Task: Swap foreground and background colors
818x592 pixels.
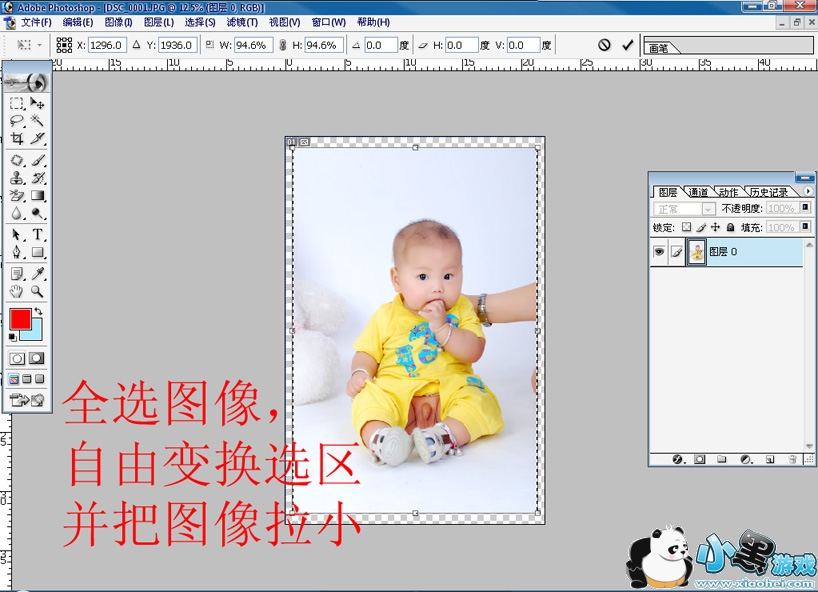Action: click(x=38, y=311)
